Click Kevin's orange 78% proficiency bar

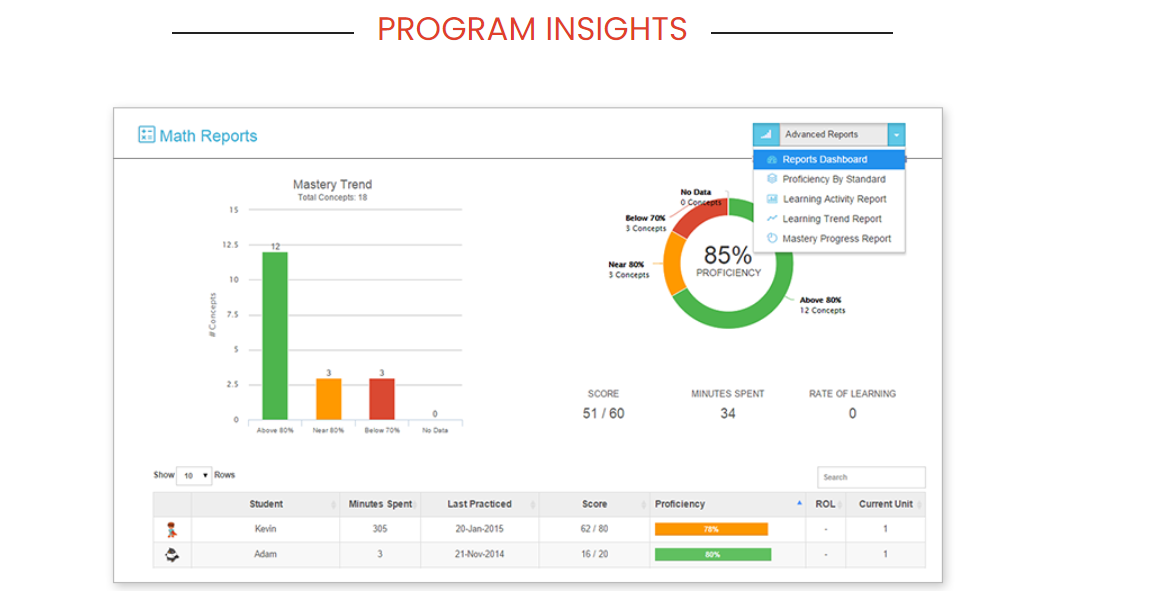(x=711, y=529)
